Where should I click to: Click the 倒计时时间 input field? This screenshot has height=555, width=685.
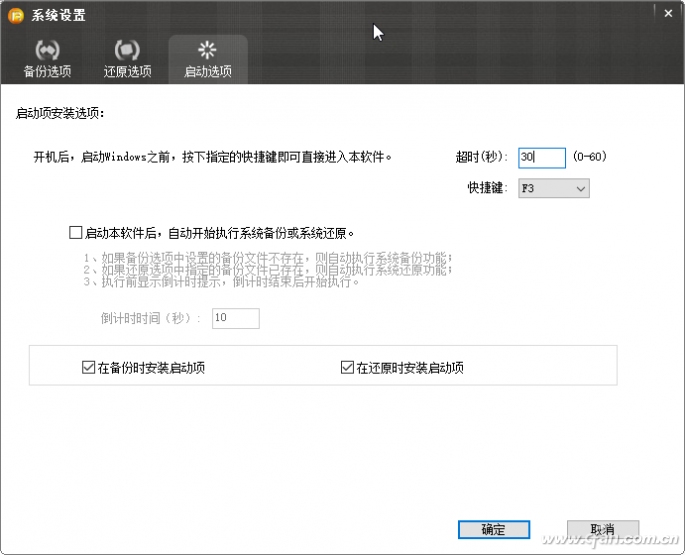235,318
